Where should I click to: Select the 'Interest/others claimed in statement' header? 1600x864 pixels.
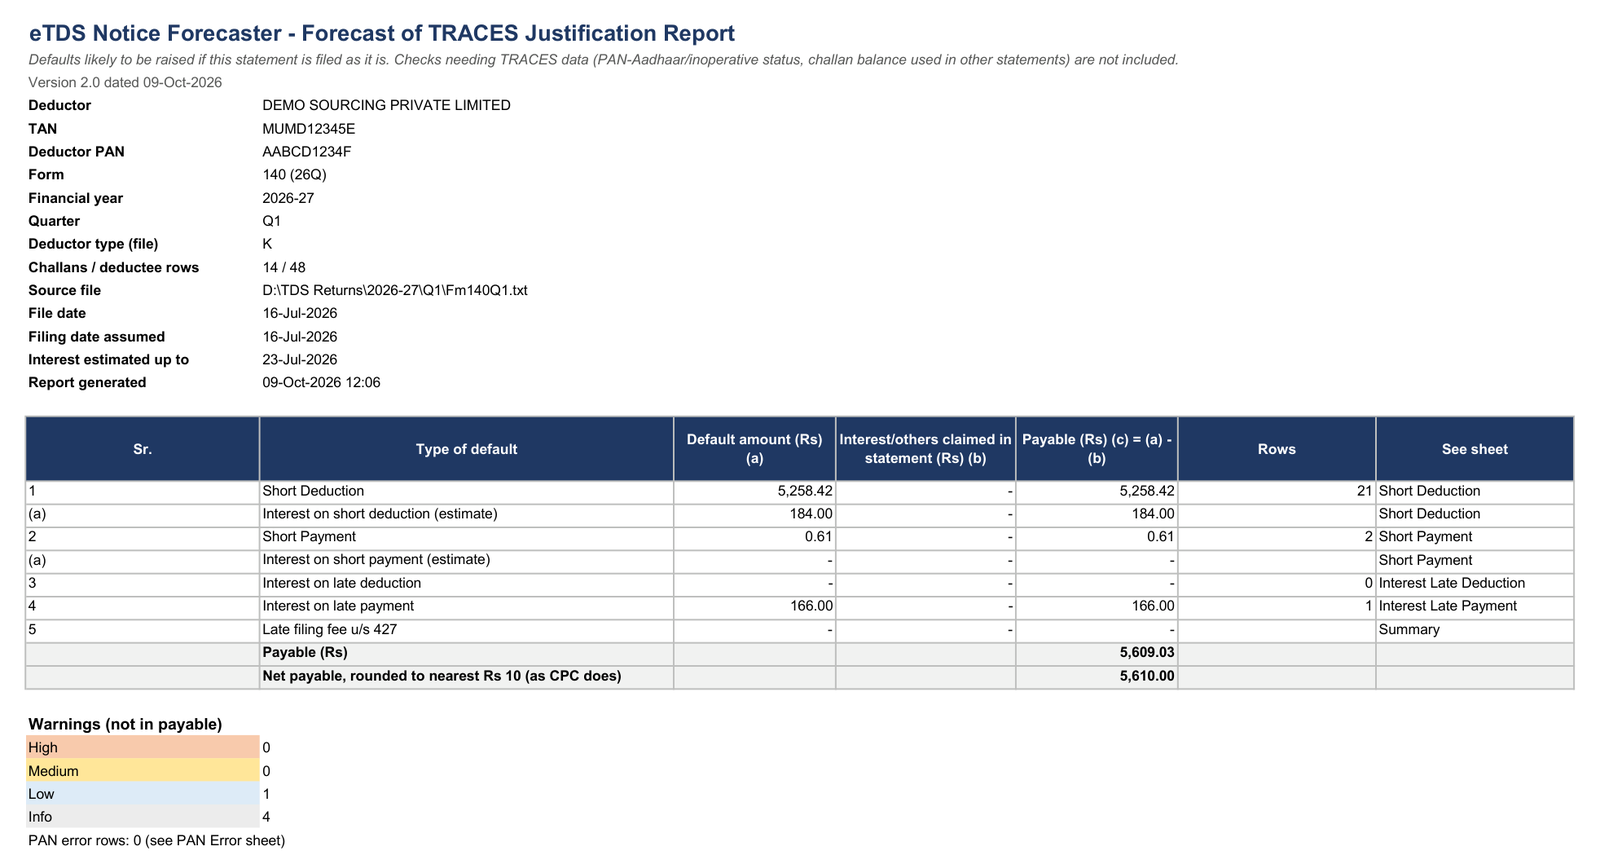[x=925, y=449]
